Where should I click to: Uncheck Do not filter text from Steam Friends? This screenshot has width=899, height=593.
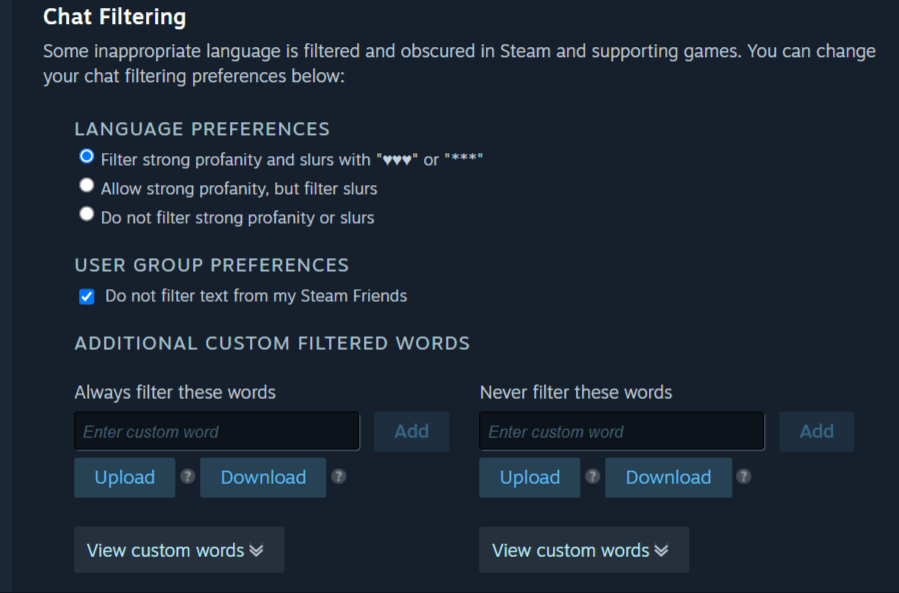tap(87, 296)
